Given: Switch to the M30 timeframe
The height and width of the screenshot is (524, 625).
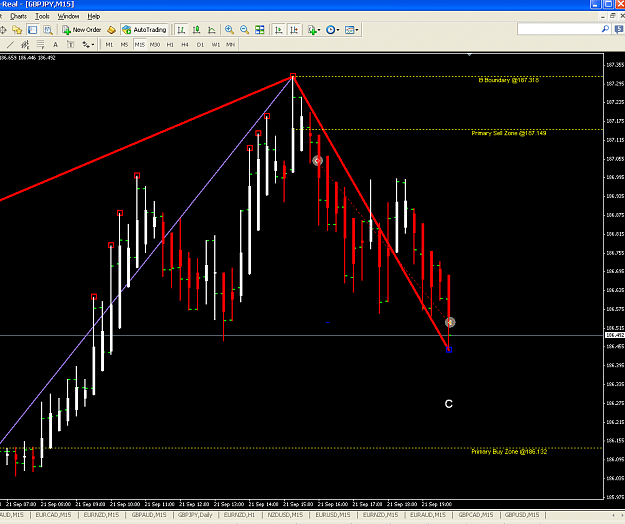Looking at the screenshot, I should pyautogui.click(x=155, y=45).
